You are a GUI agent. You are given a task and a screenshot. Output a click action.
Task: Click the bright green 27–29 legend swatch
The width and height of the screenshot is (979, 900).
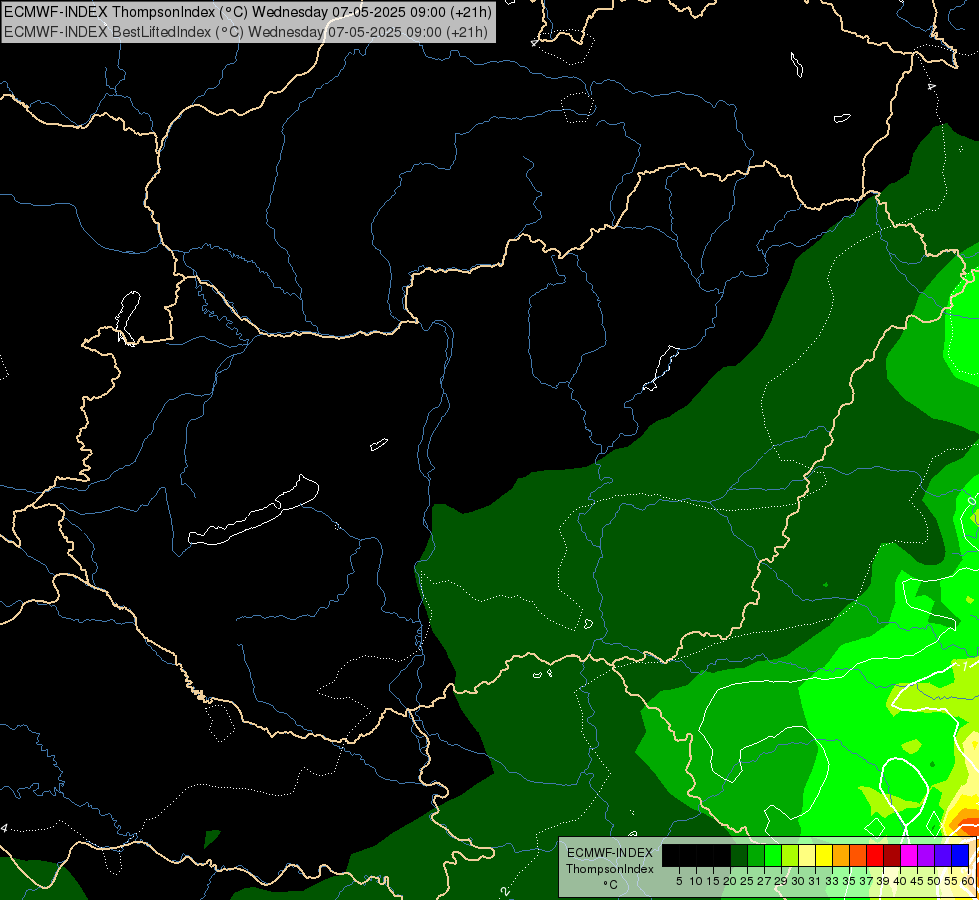[x=773, y=855]
